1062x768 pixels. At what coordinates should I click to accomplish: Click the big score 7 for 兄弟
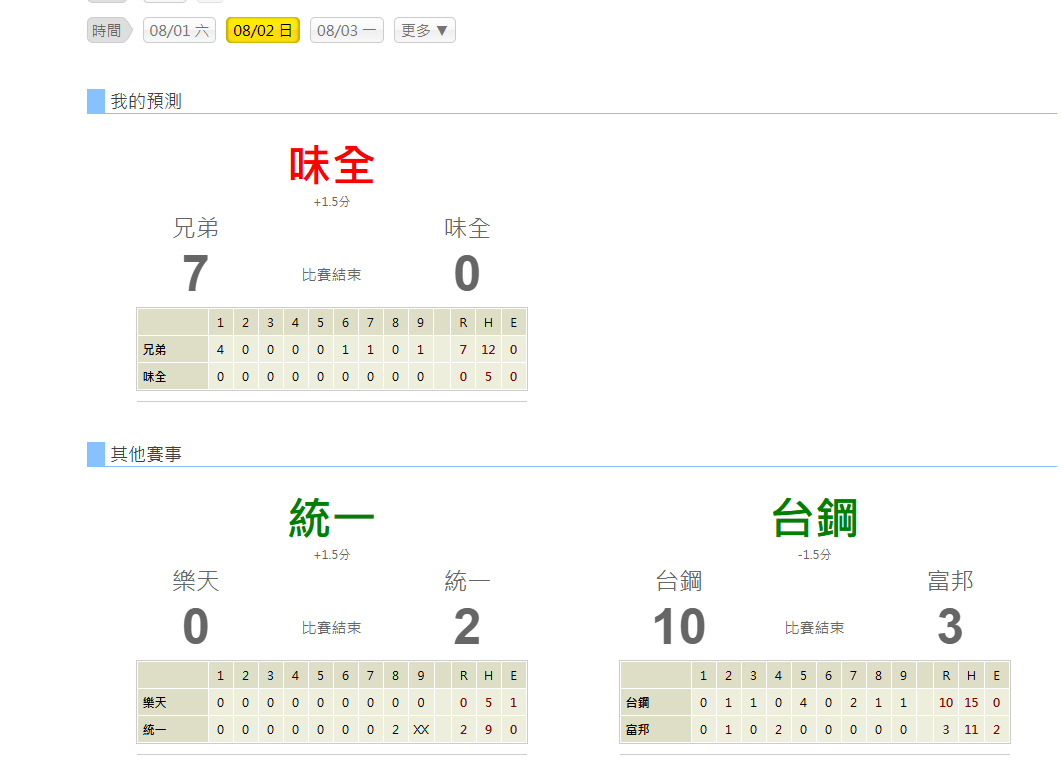tap(196, 274)
